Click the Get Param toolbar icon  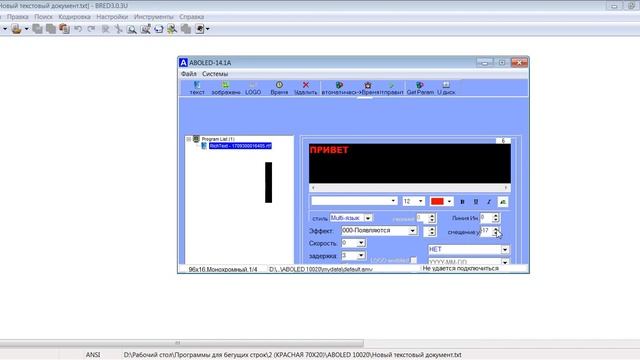point(420,88)
